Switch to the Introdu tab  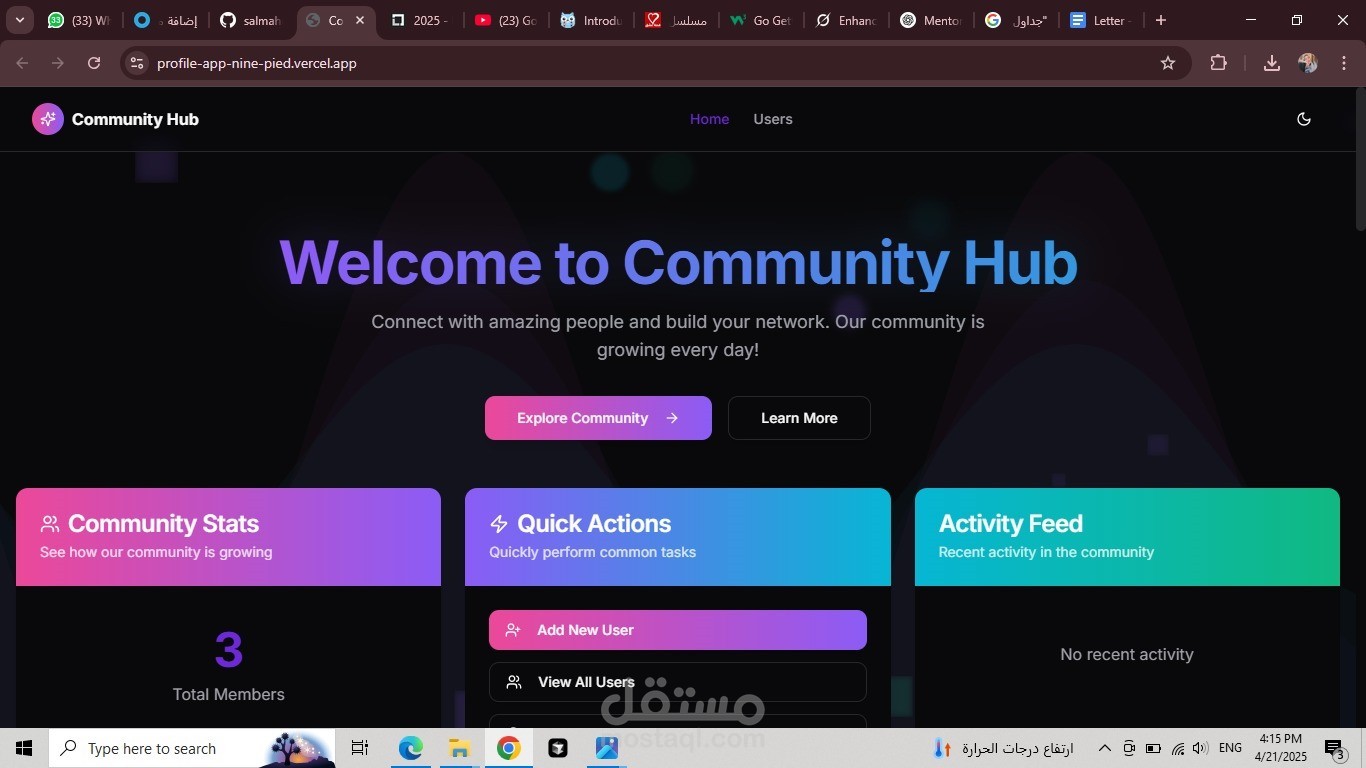[x=591, y=20]
